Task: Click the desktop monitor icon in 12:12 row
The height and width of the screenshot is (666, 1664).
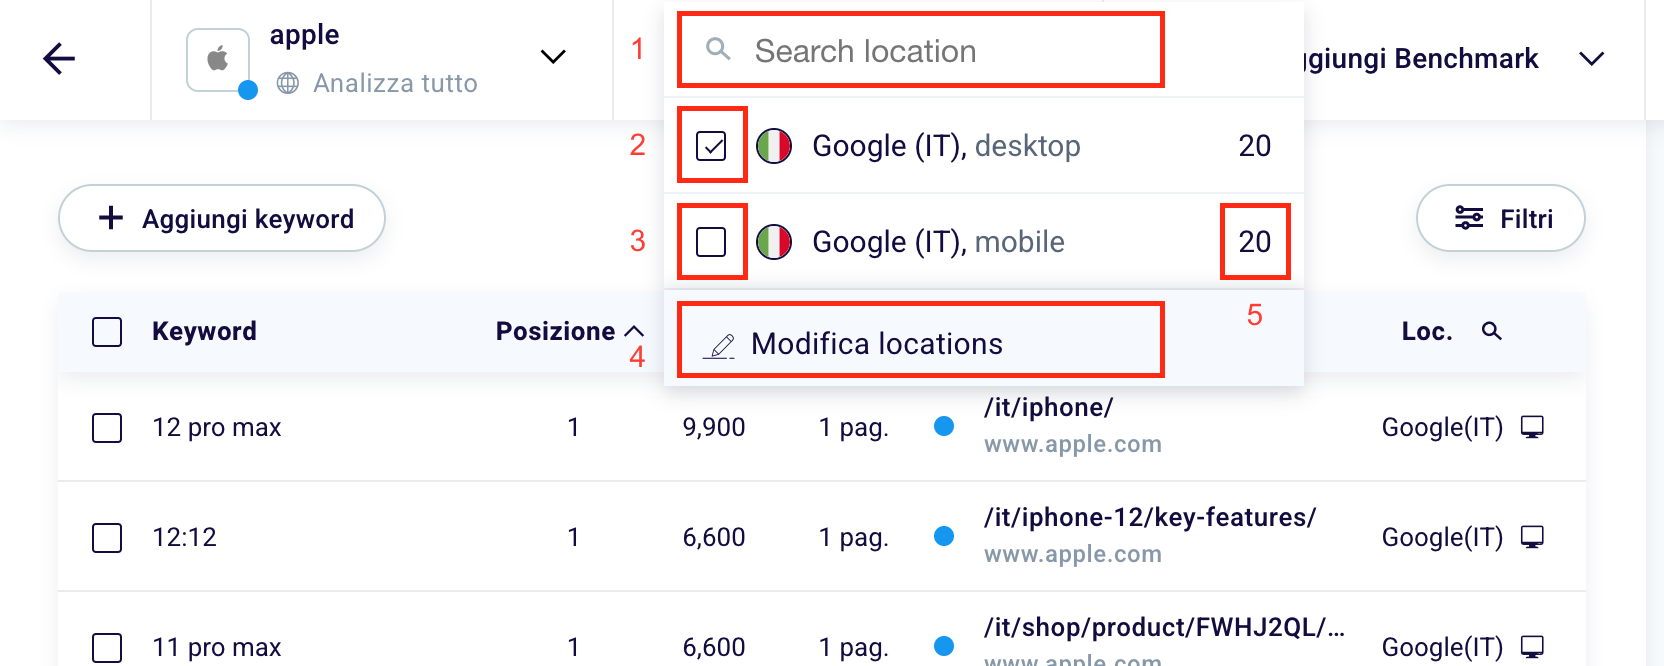Action: (x=1532, y=538)
